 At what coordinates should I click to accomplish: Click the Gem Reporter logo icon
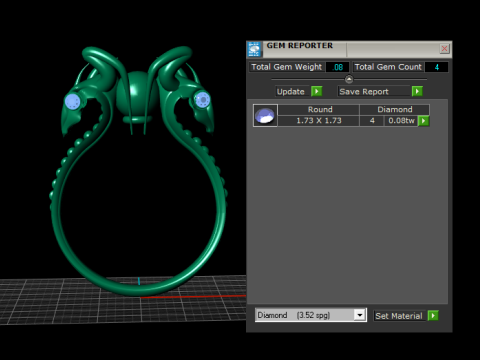(x=254, y=49)
